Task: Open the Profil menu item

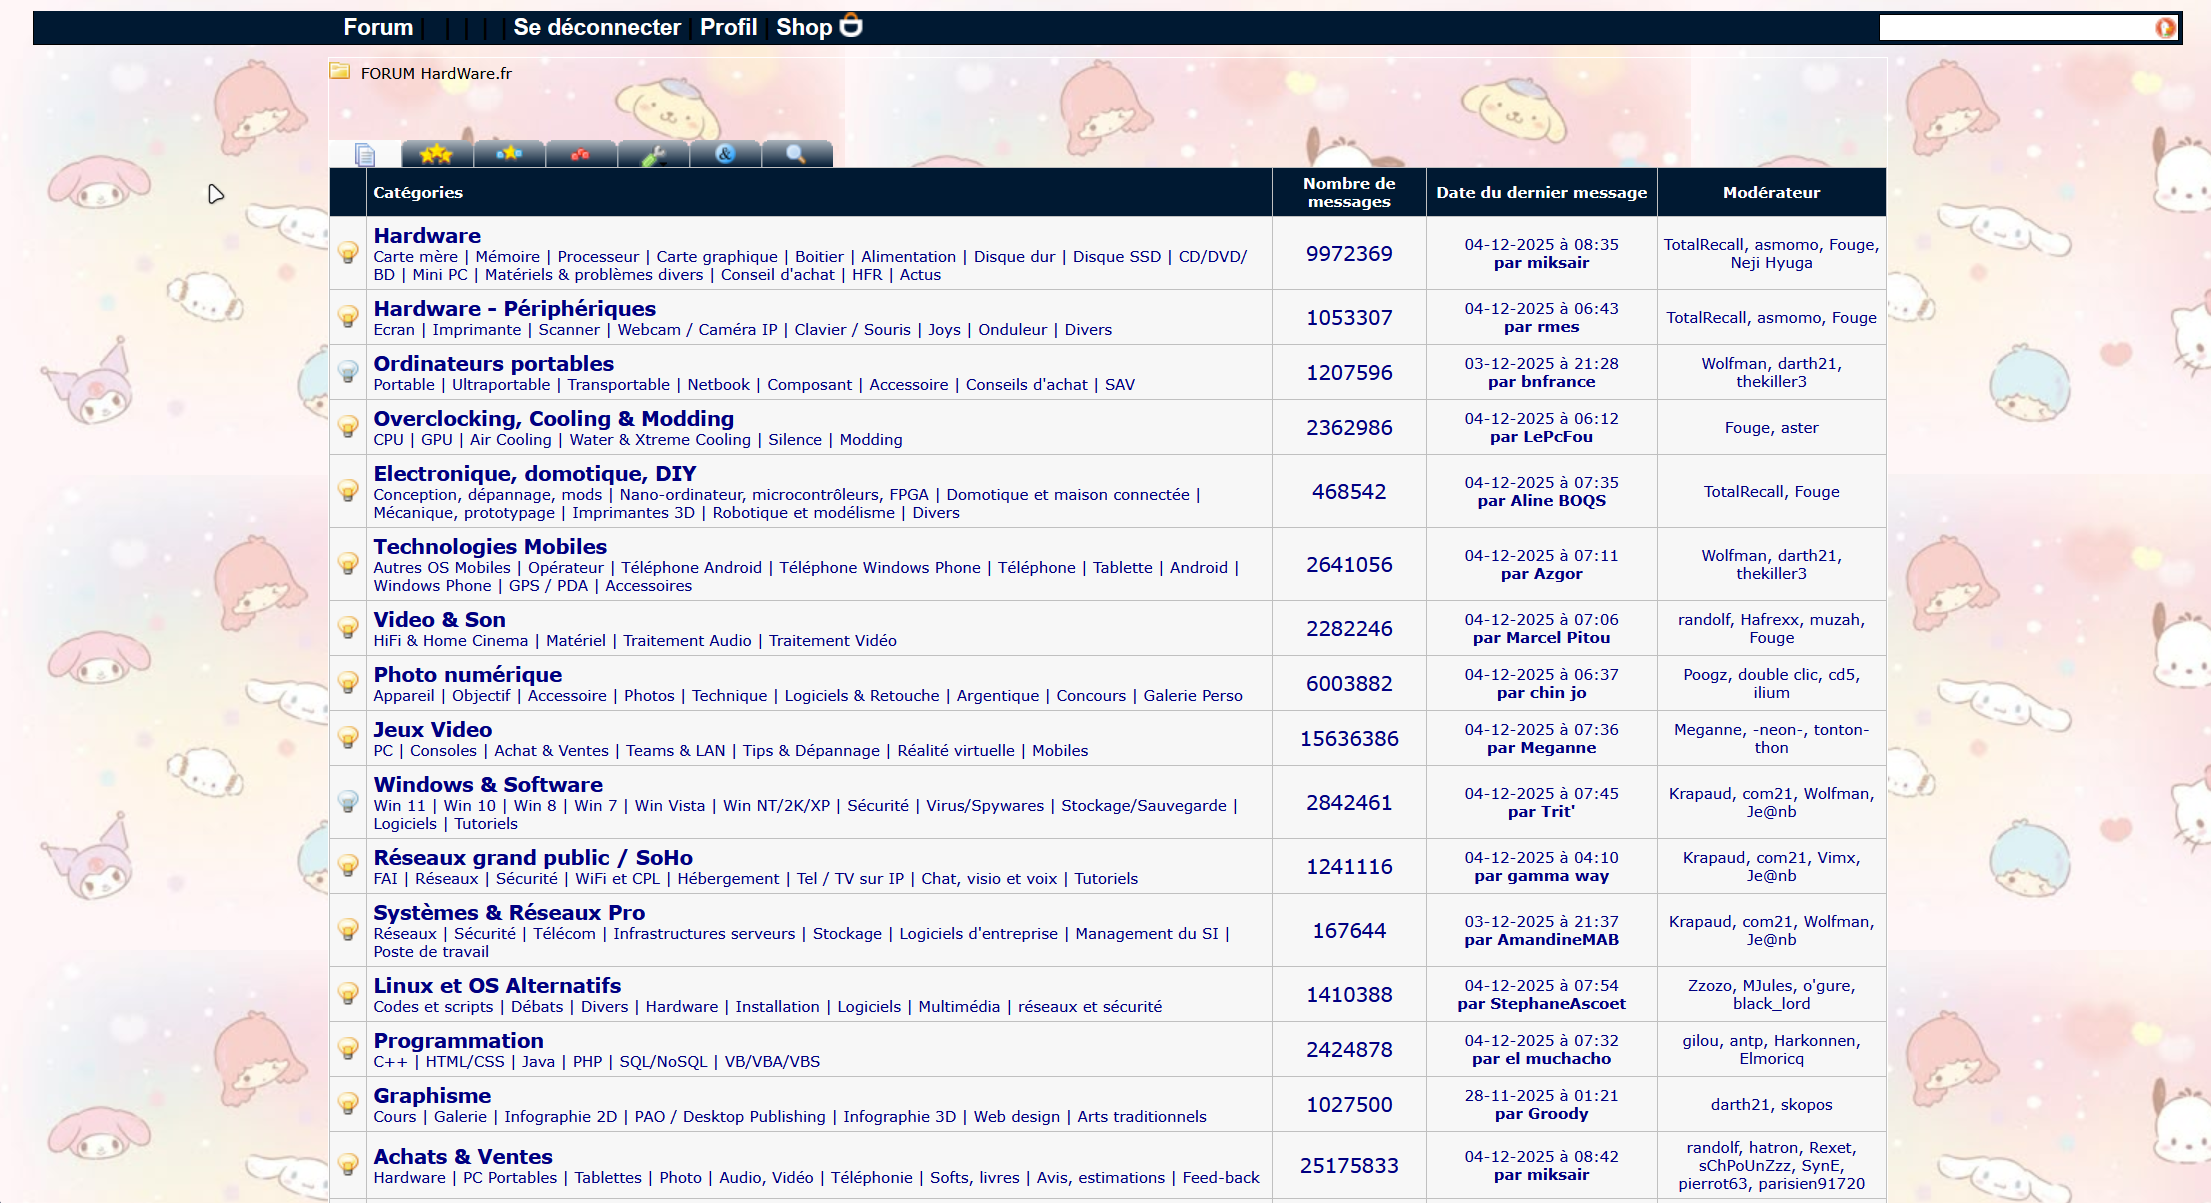Action: (x=728, y=28)
